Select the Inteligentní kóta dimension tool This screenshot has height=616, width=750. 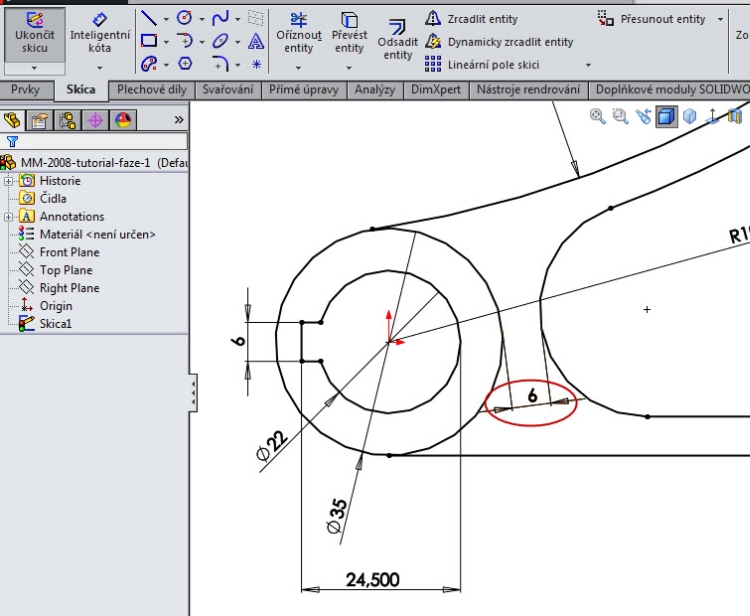coord(99,35)
